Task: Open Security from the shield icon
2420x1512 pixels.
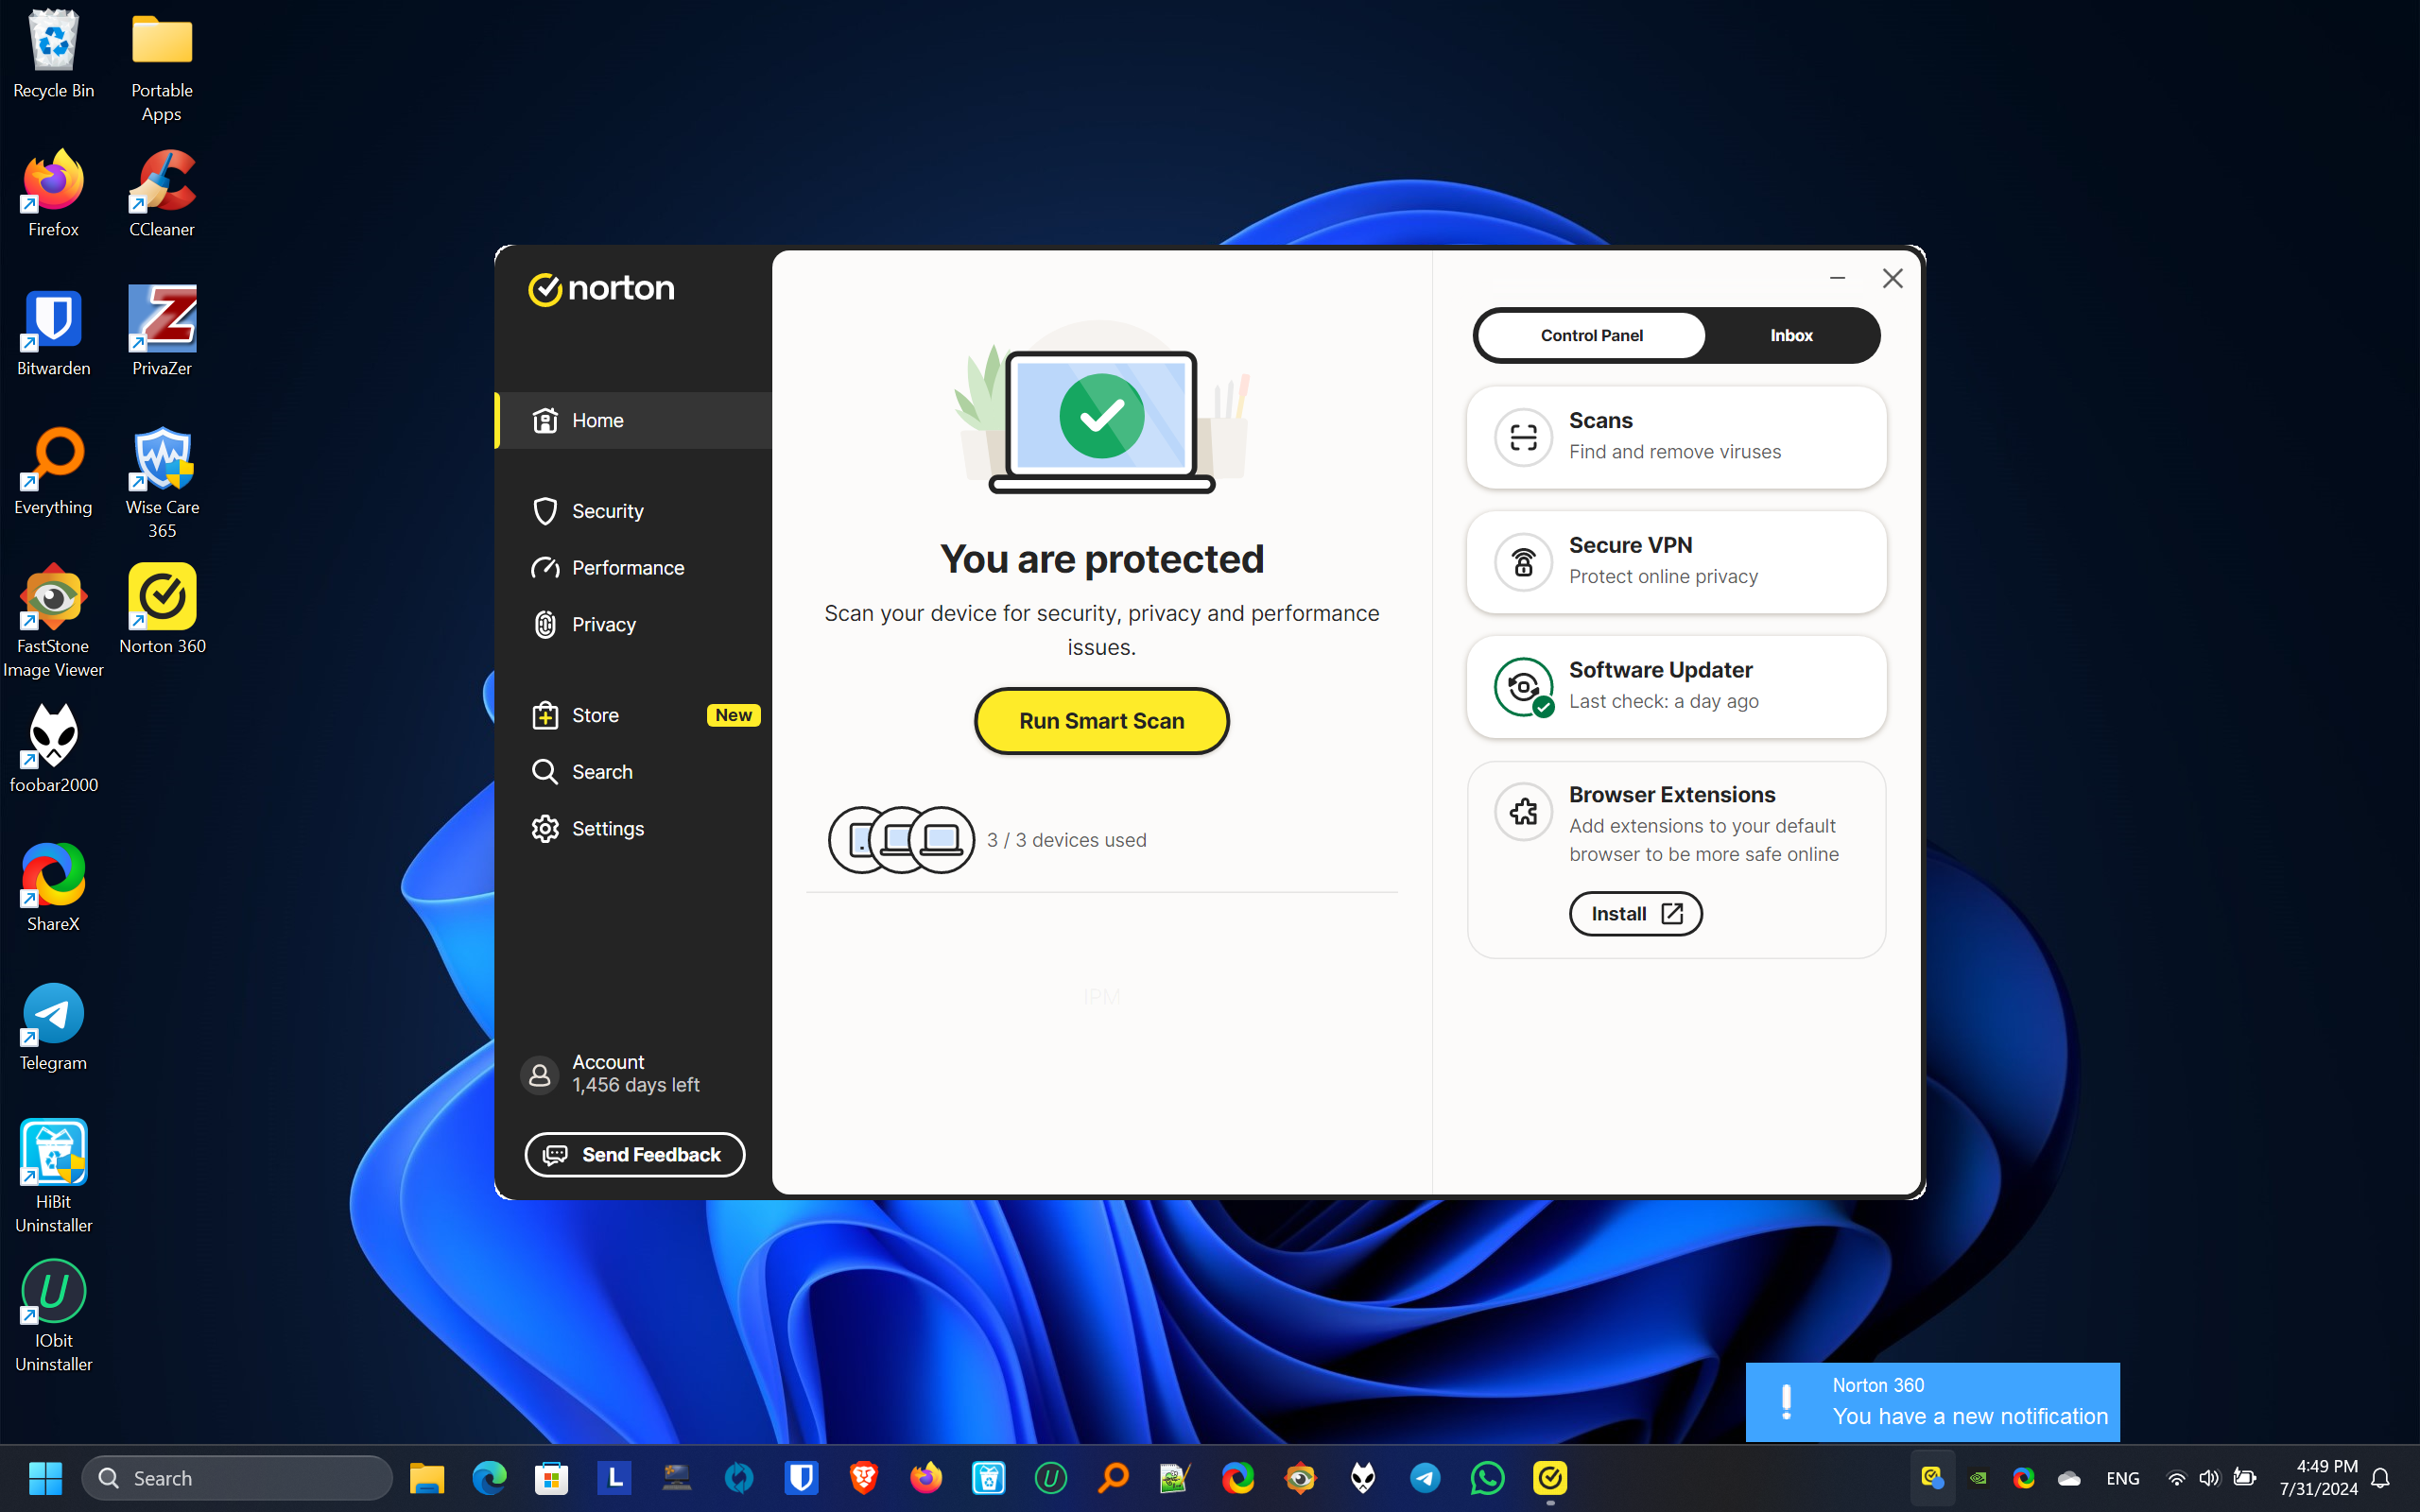Action: 545,511
